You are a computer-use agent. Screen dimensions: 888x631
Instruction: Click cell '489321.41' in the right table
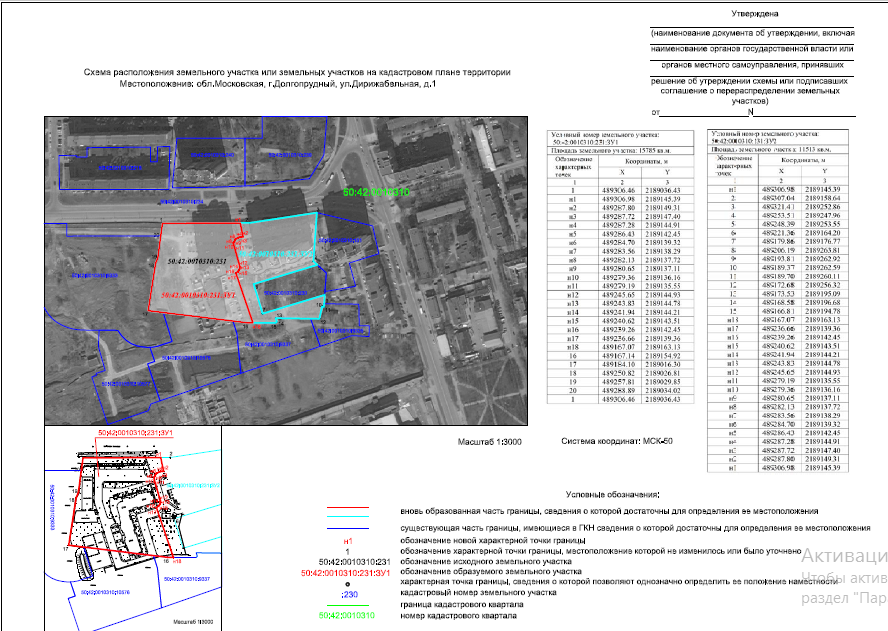click(778, 207)
